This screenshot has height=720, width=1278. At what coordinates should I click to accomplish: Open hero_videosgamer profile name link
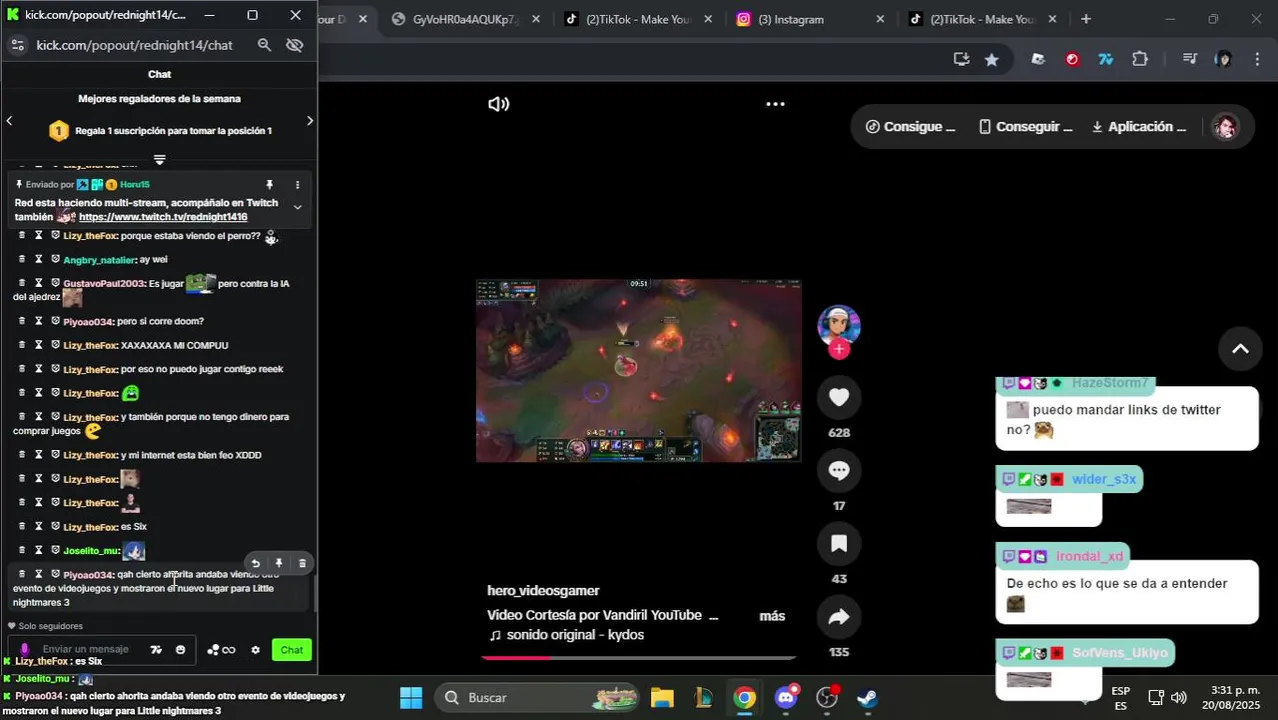pyautogui.click(x=543, y=591)
